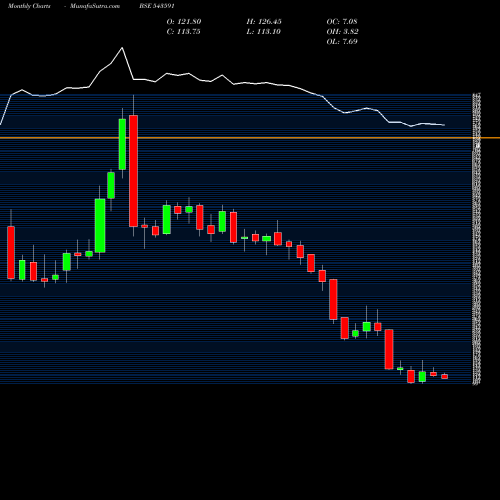Click the open value 'O: 121.80'
This screenshot has height=500, width=500.
tap(184, 22)
